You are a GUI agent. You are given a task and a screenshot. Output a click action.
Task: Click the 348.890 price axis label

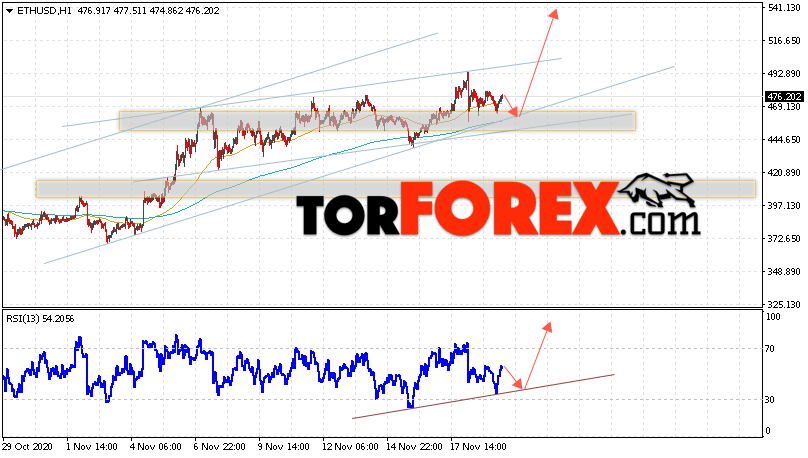(x=784, y=272)
